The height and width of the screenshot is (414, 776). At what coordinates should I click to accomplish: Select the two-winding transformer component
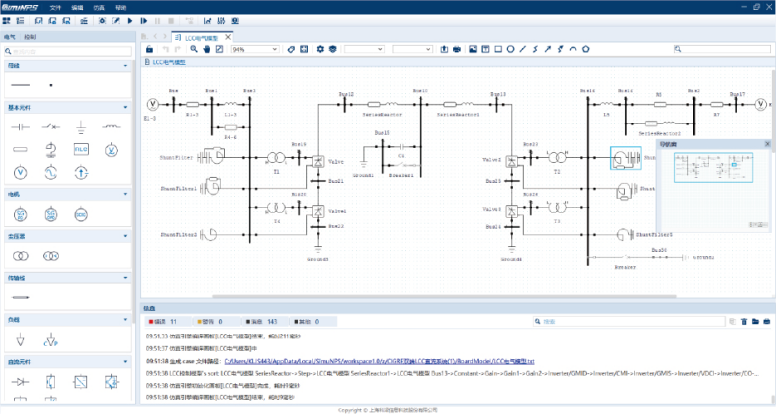point(22,256)
